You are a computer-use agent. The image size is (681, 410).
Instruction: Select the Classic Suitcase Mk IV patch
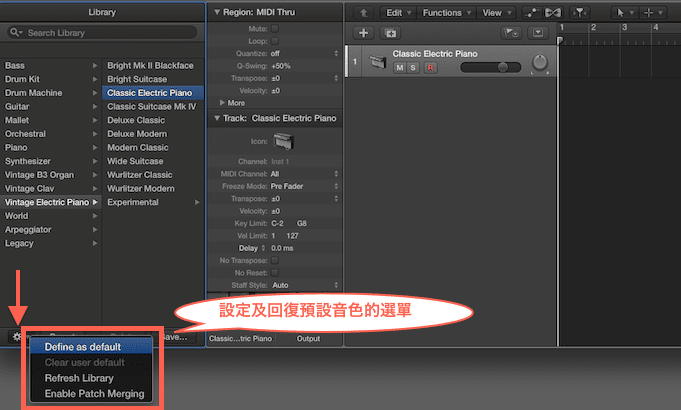coord(153,106)
